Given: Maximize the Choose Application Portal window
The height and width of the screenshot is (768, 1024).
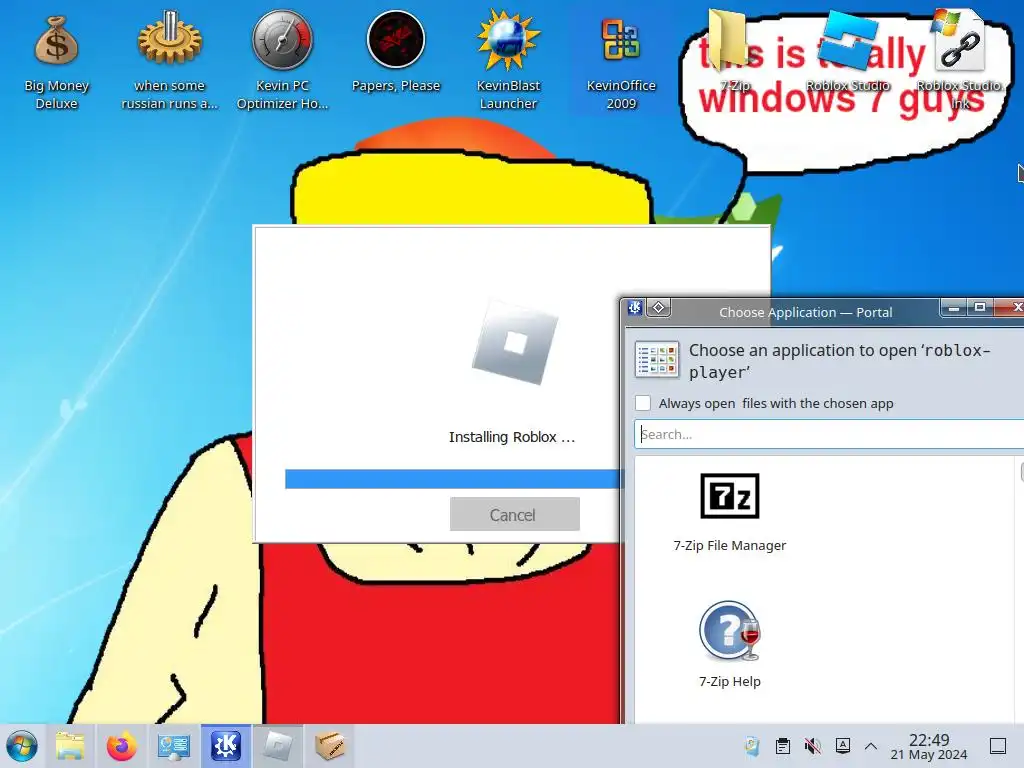Looking at the screenshot, I should tap(980, 308).
